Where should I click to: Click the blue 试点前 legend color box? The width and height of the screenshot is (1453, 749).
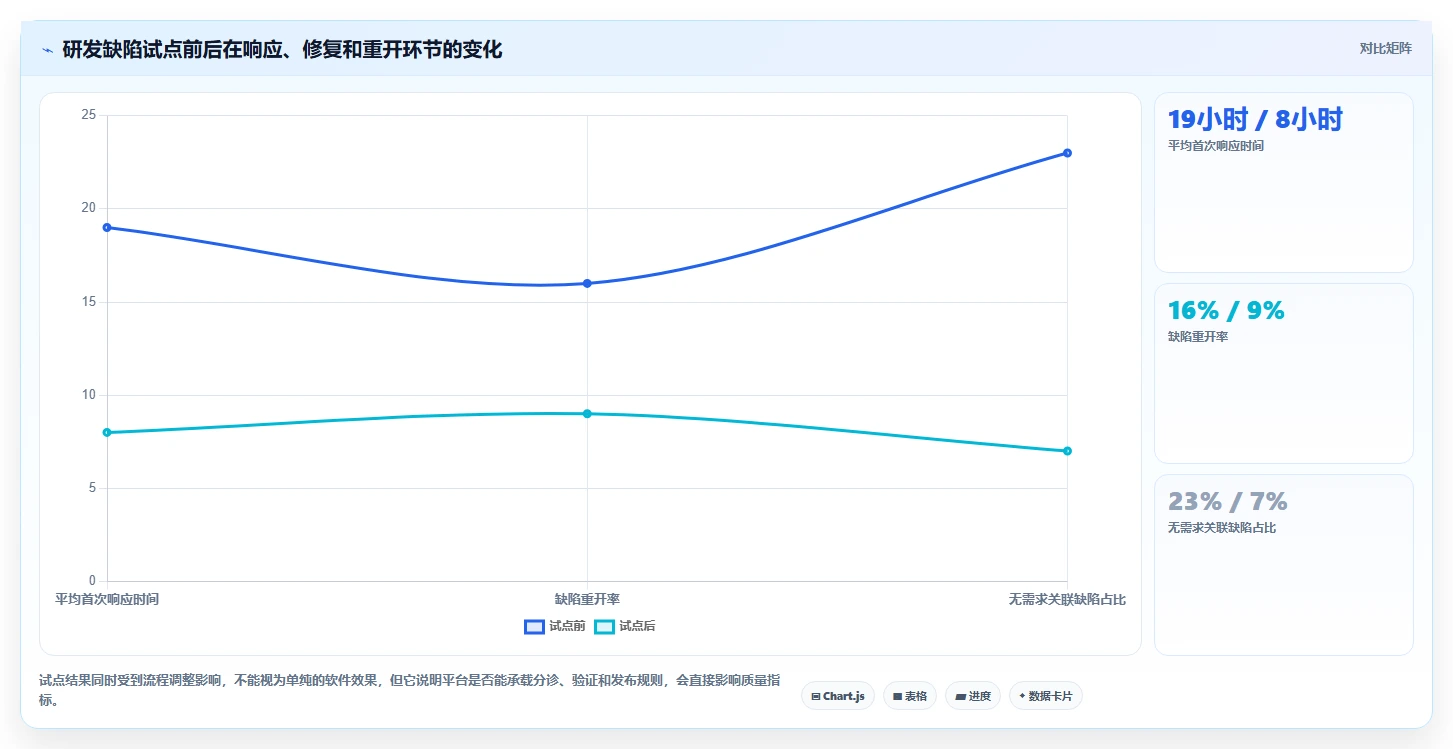534,626
